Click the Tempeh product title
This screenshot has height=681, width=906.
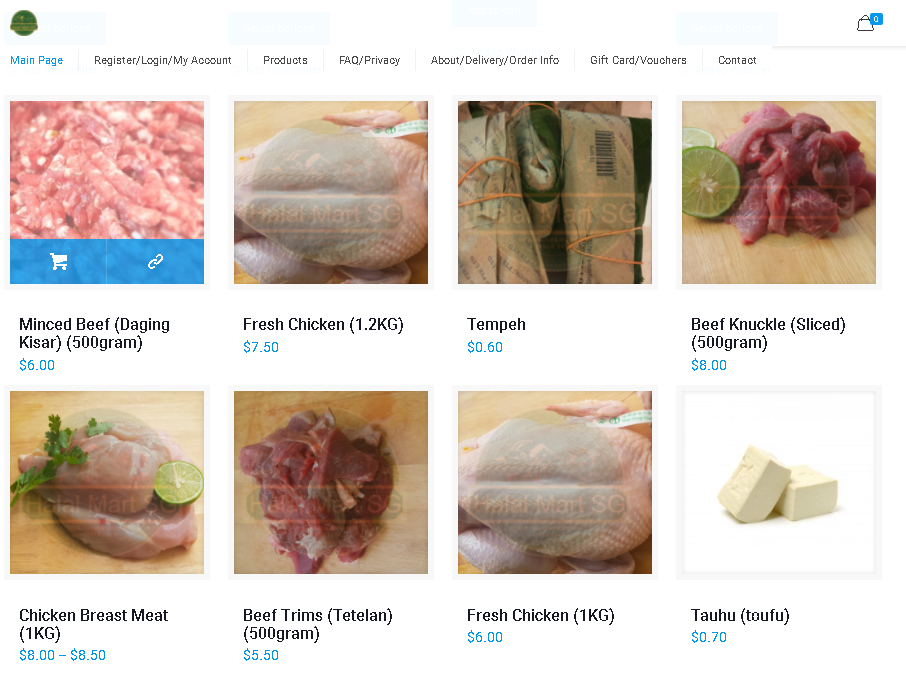[496, 325]
